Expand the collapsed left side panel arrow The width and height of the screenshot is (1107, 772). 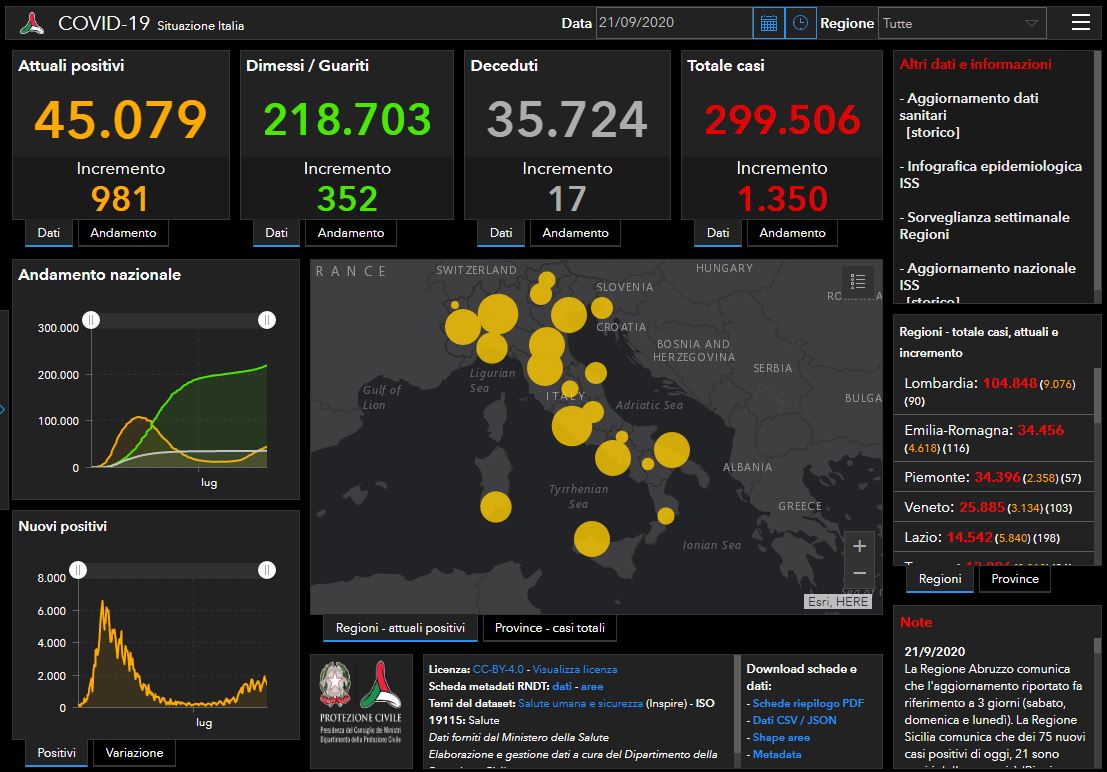pyautogui.click(x=3, y=408)
